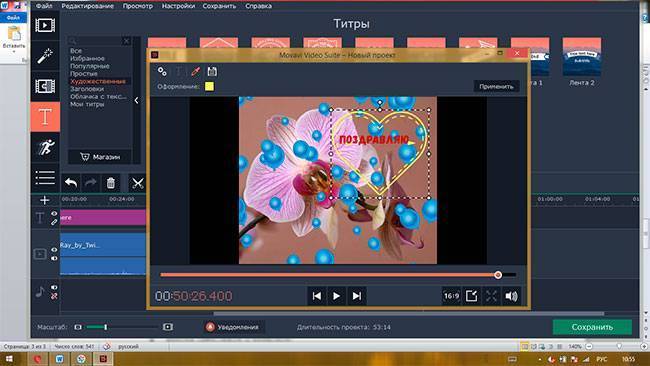This screenshot has height=366, width=650.
Task: Click the green Сохранить button
Action: 592,327
